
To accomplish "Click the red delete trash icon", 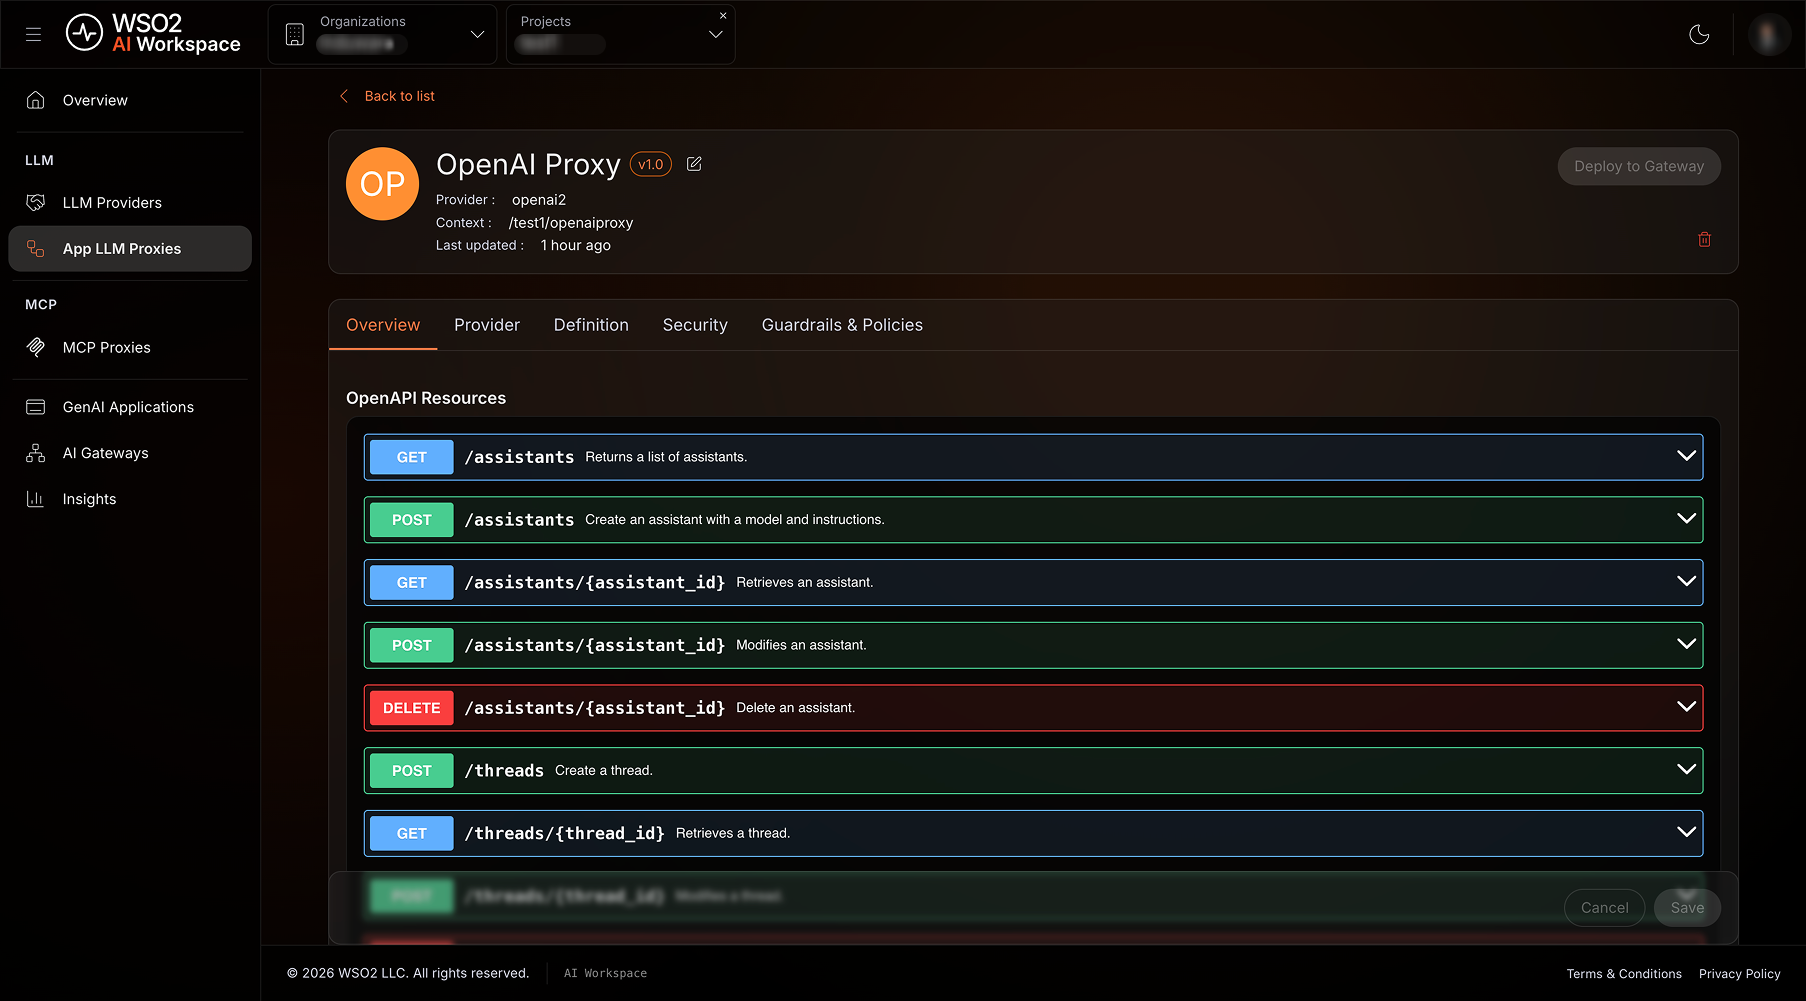I will (1704, 239).
